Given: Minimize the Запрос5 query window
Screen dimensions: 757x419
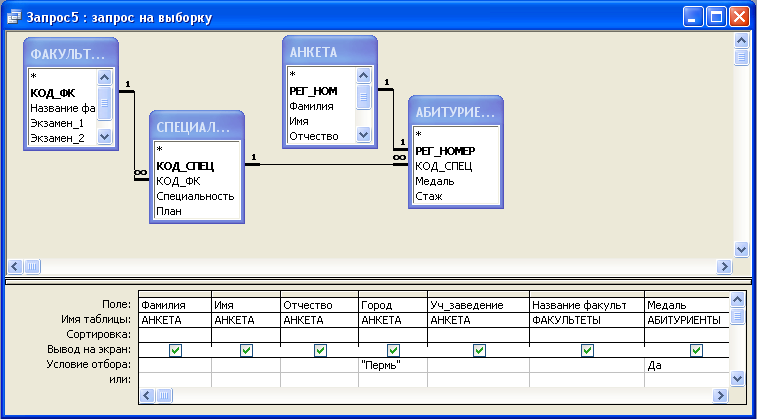Looking at the screenshot, I should tap(693, 18).
